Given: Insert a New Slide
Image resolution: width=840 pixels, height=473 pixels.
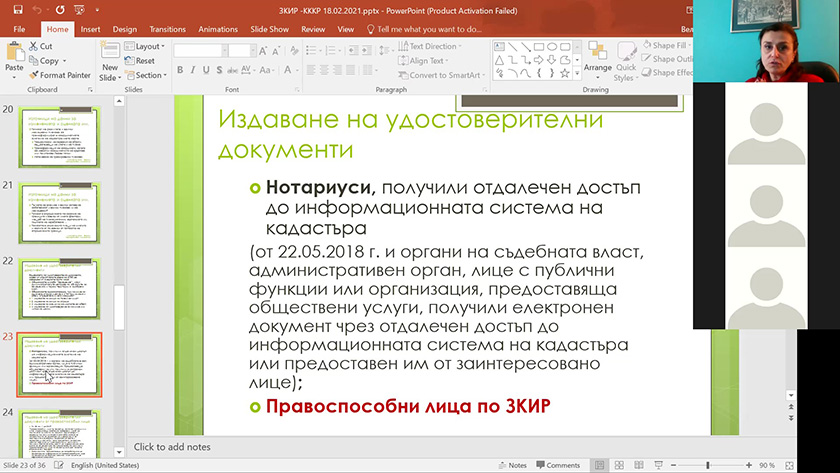Looking at the screenshot, I should pos(109,62).
